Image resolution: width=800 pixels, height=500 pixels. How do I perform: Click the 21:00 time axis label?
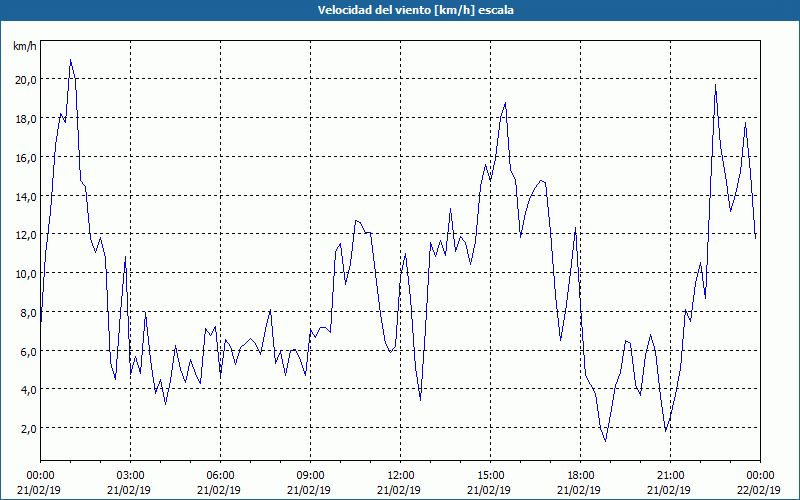[x=670, y=476]
